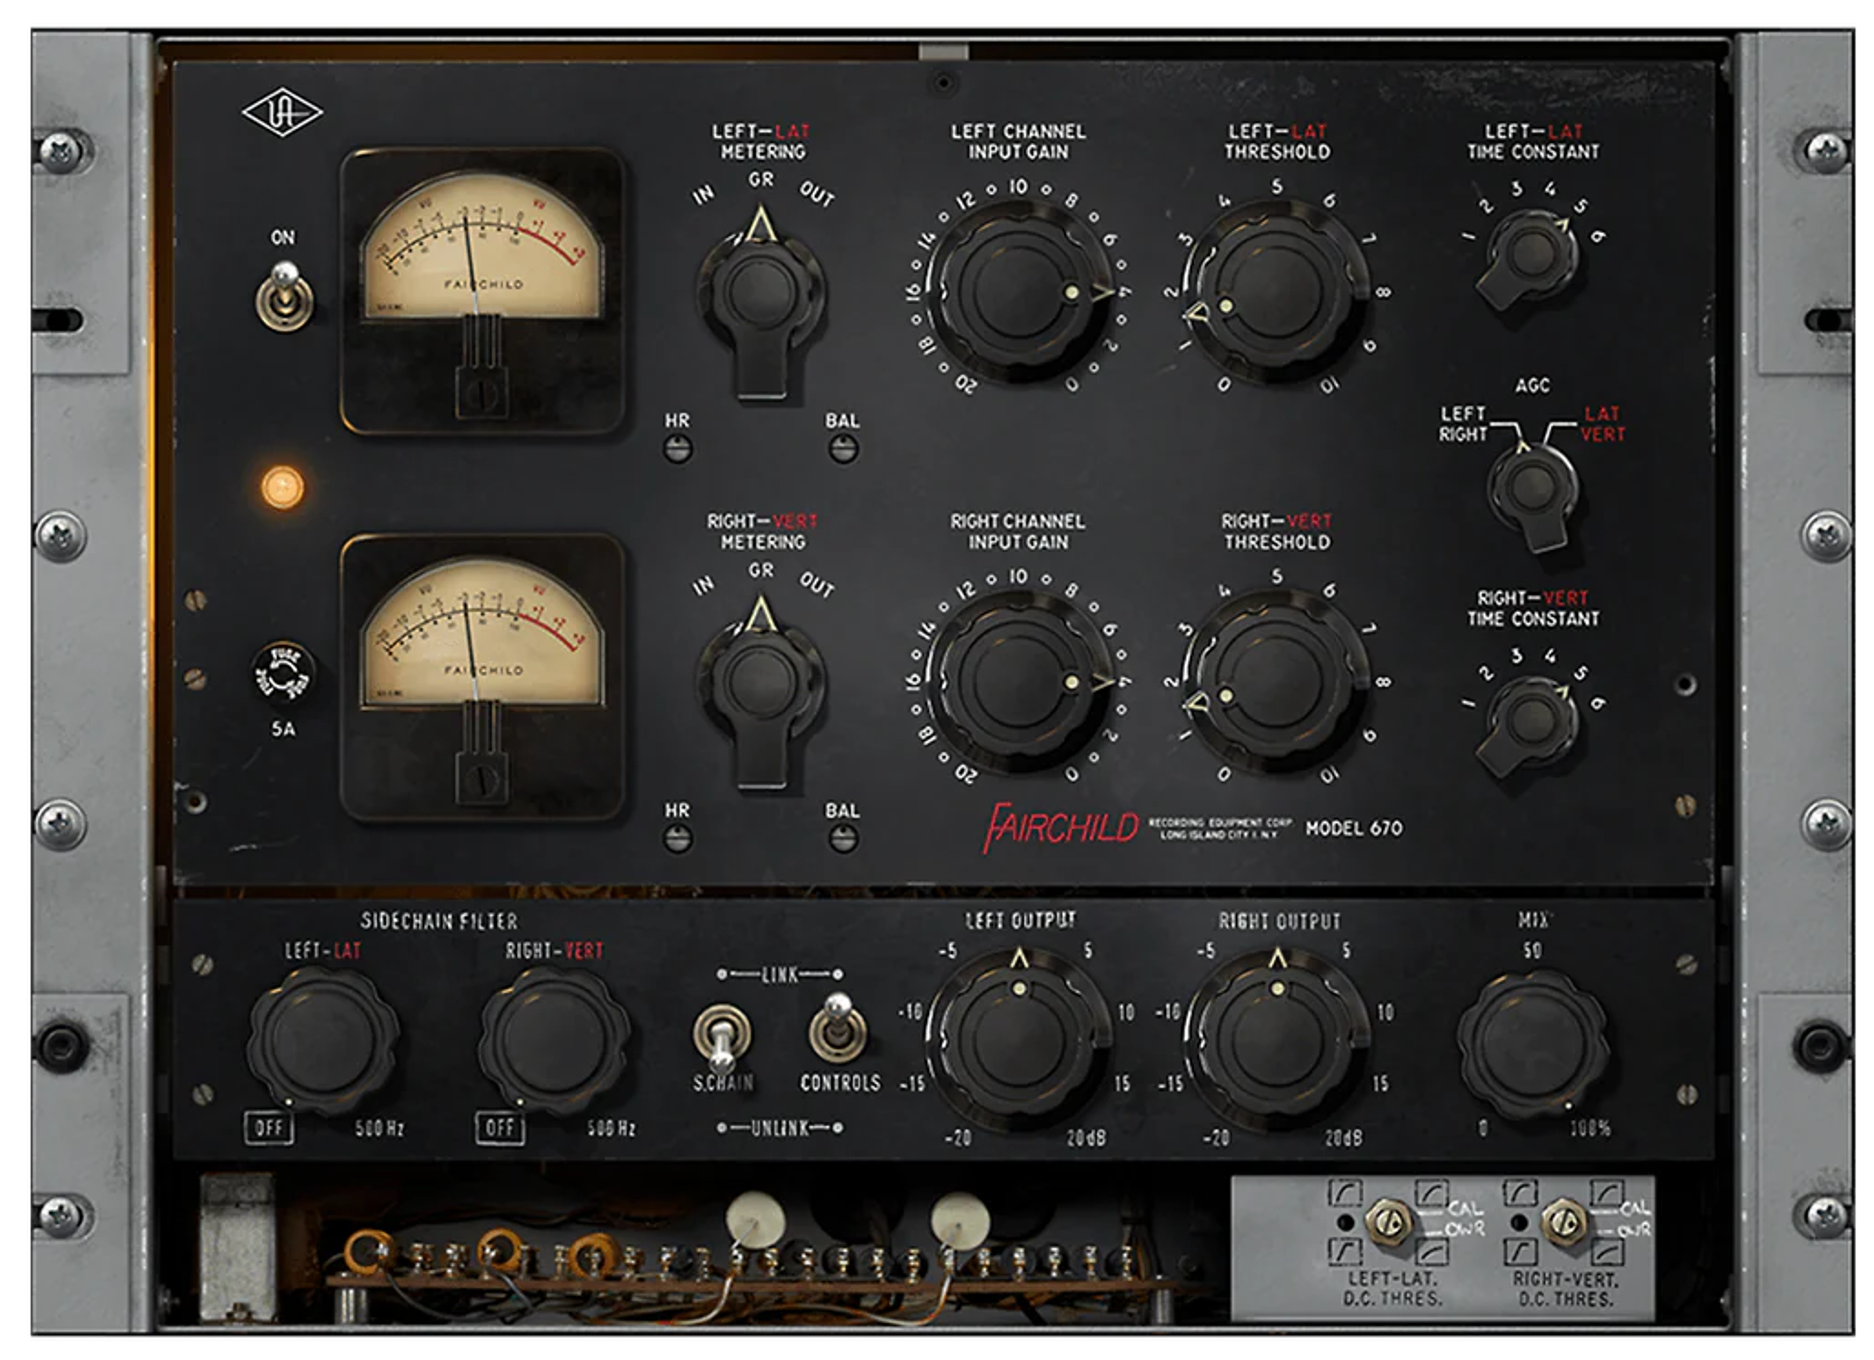Click the Left Output level knob
Screen dimensions: 1874x1360
pyautogui.click(x=1018, y=1040)
